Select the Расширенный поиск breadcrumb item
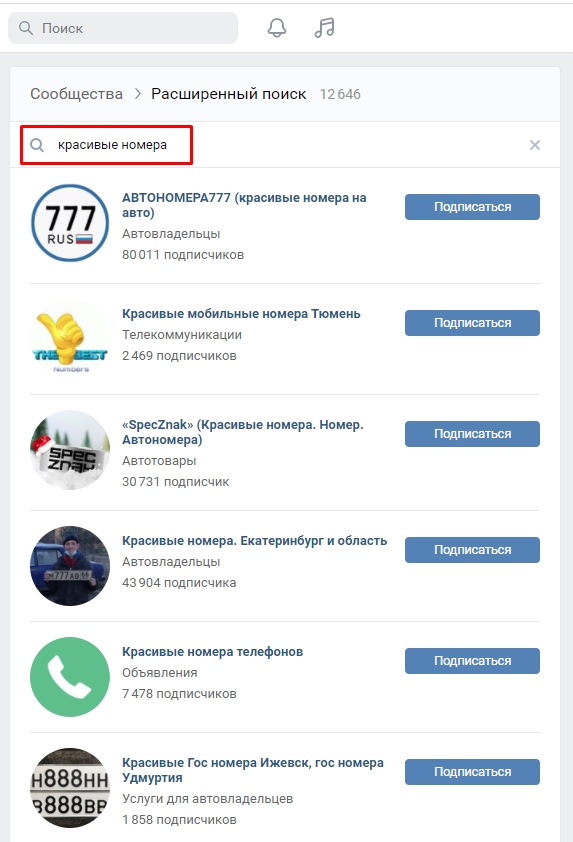This screenshot has width=573, height=842. point(228,94)
